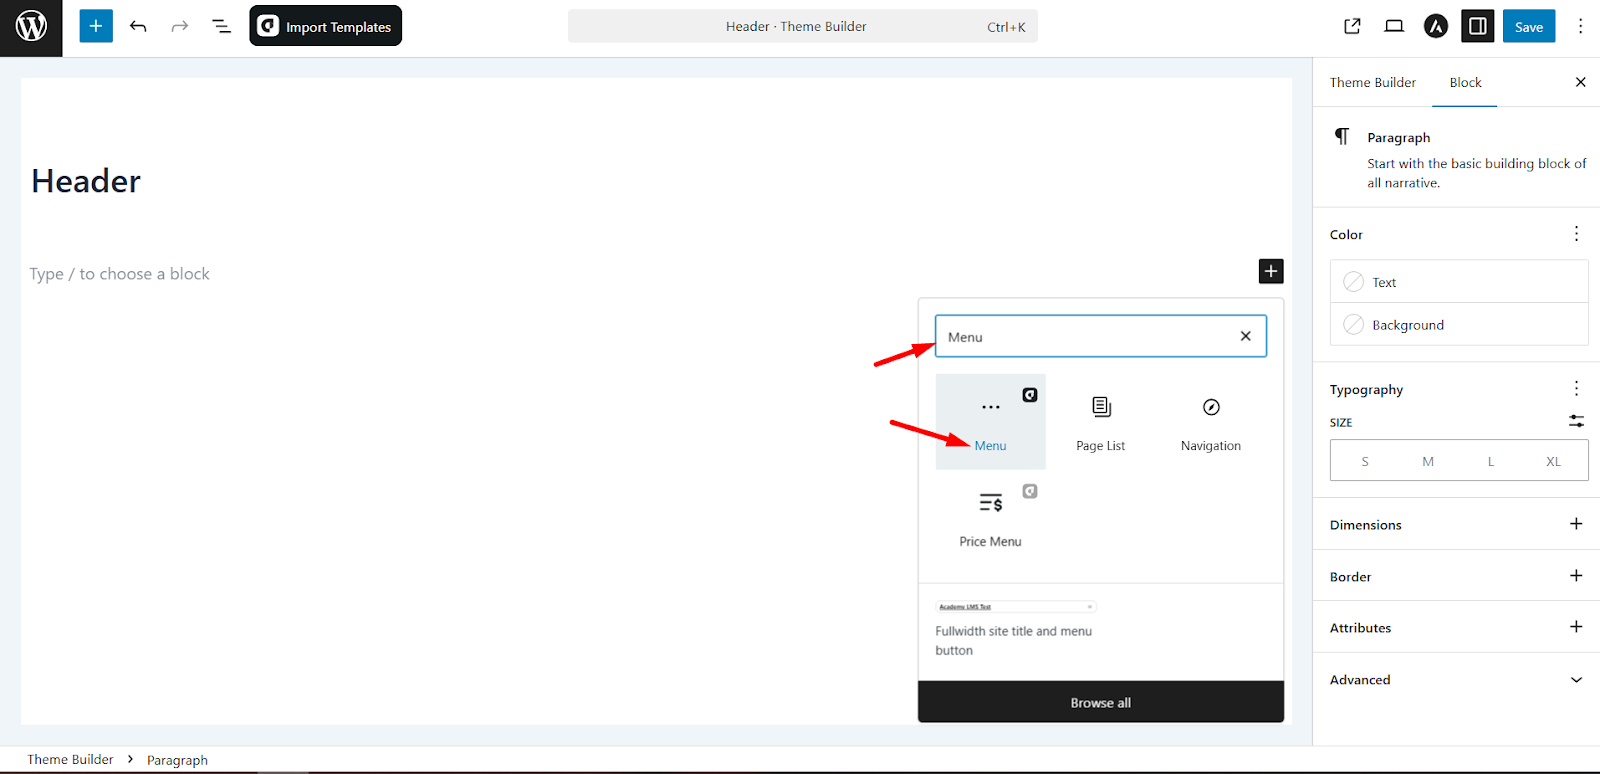Select font size XL
The image size is (1600, 774).
tap(1553, 461)
